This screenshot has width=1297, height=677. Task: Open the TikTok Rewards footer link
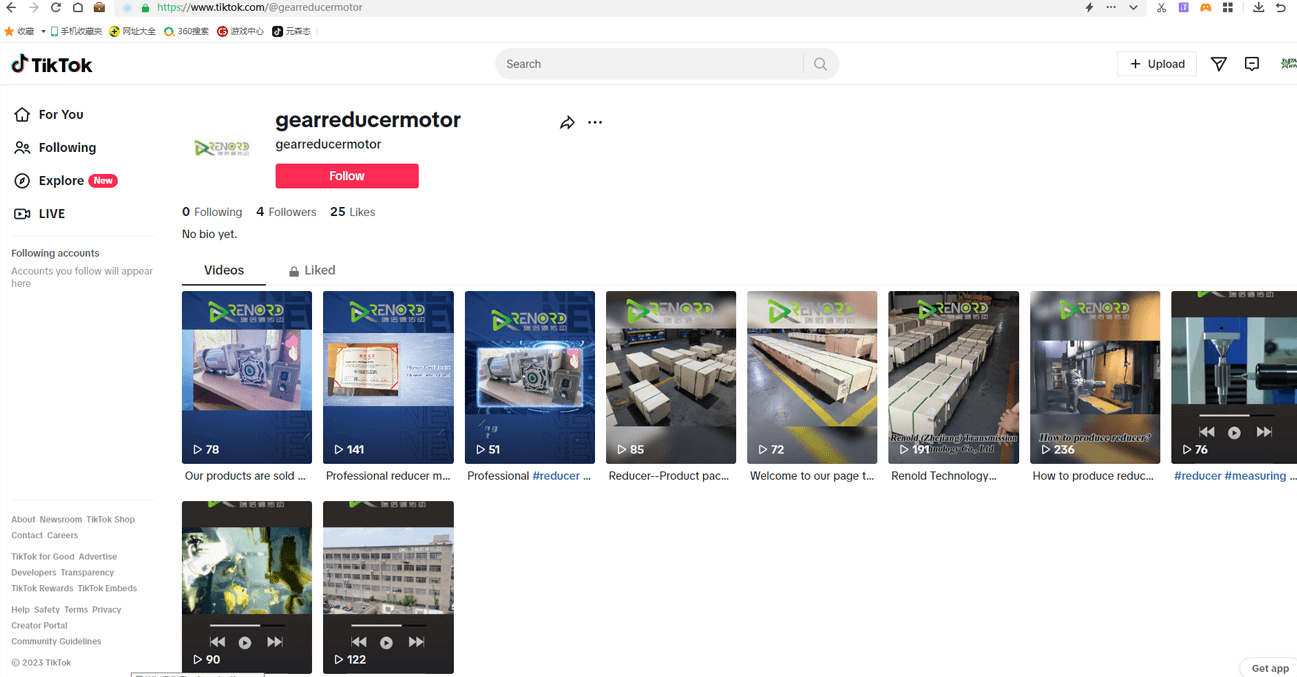[x=42, y=589]
